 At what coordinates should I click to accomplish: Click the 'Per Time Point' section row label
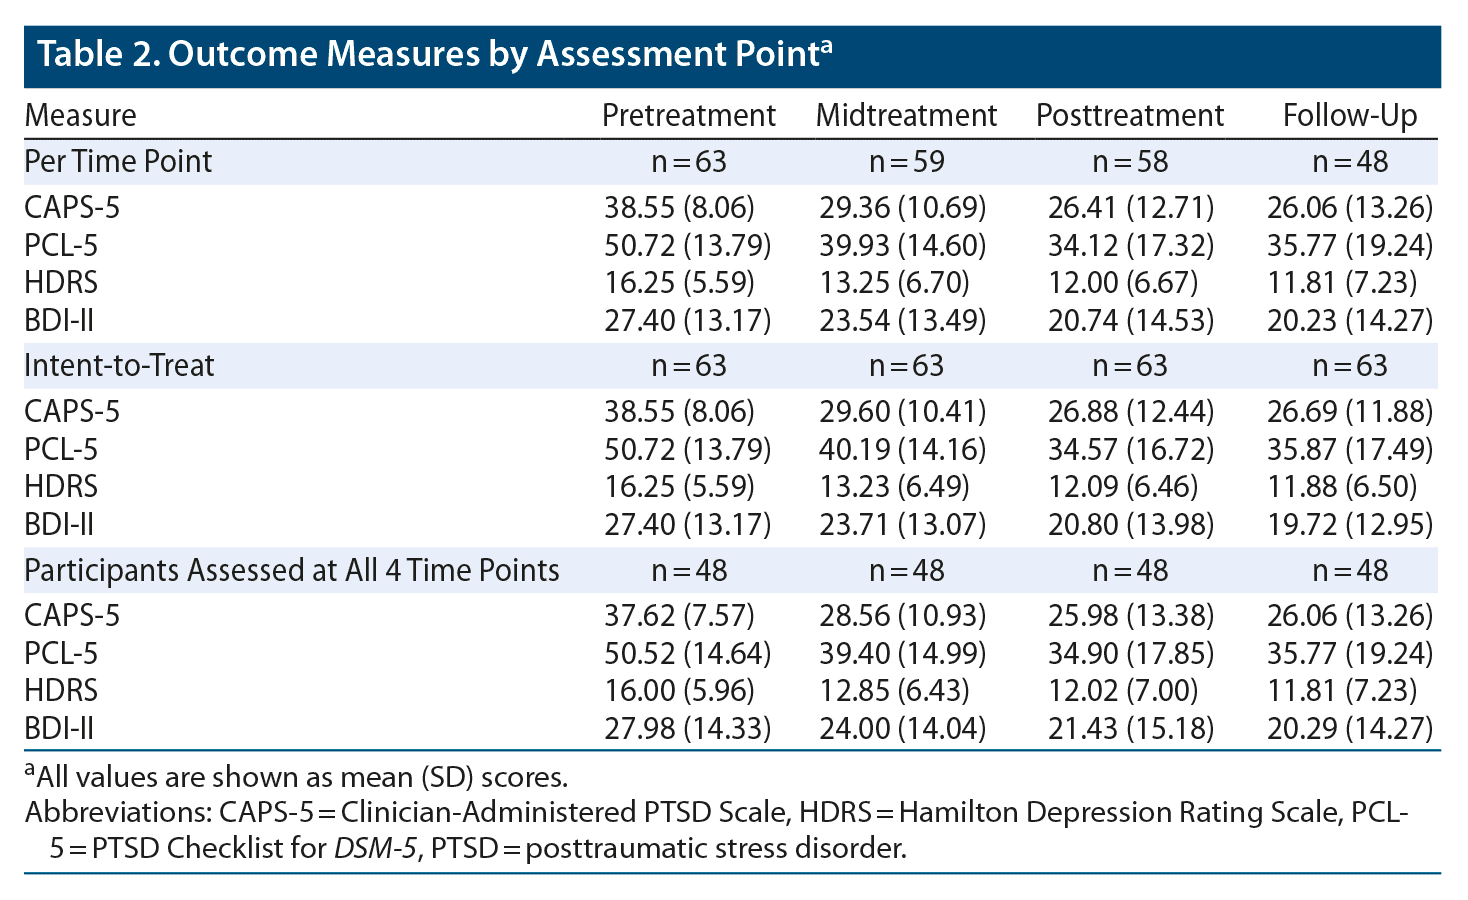(x=118, y=162)
